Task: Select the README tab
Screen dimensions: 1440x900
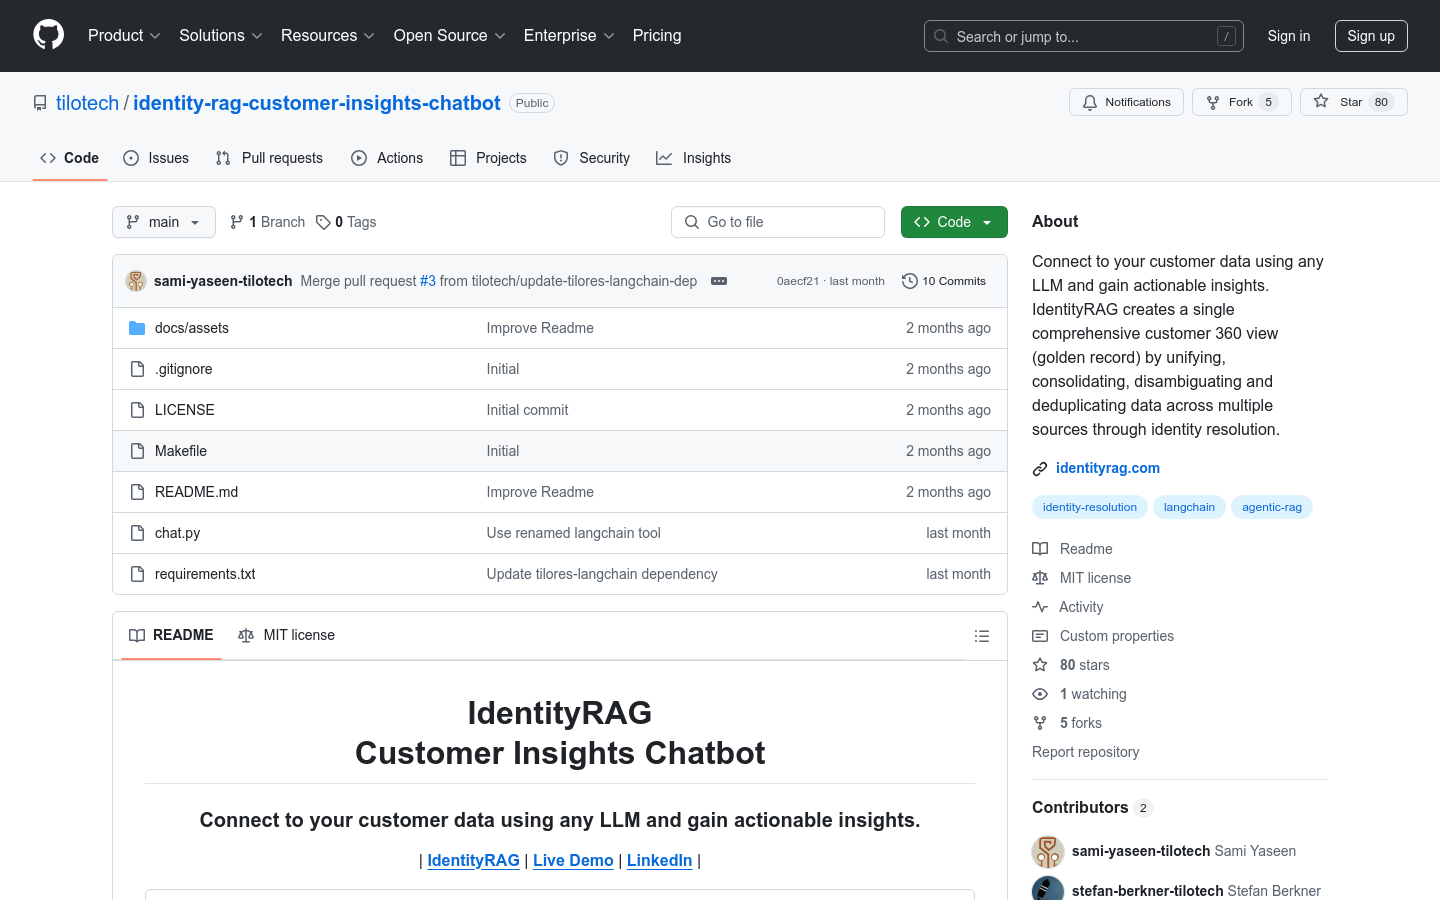Action: (x=171, y=635)
